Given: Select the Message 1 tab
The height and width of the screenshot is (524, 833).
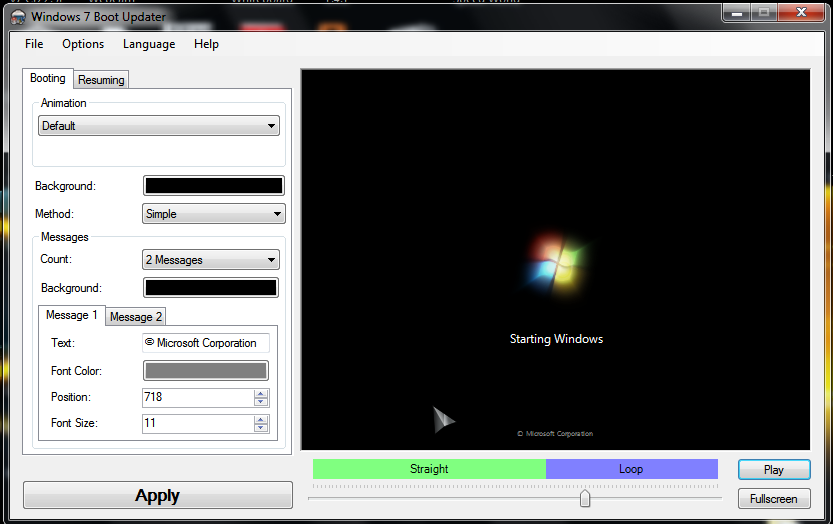Looking at the screenshot, I should (x=72, y=315).
